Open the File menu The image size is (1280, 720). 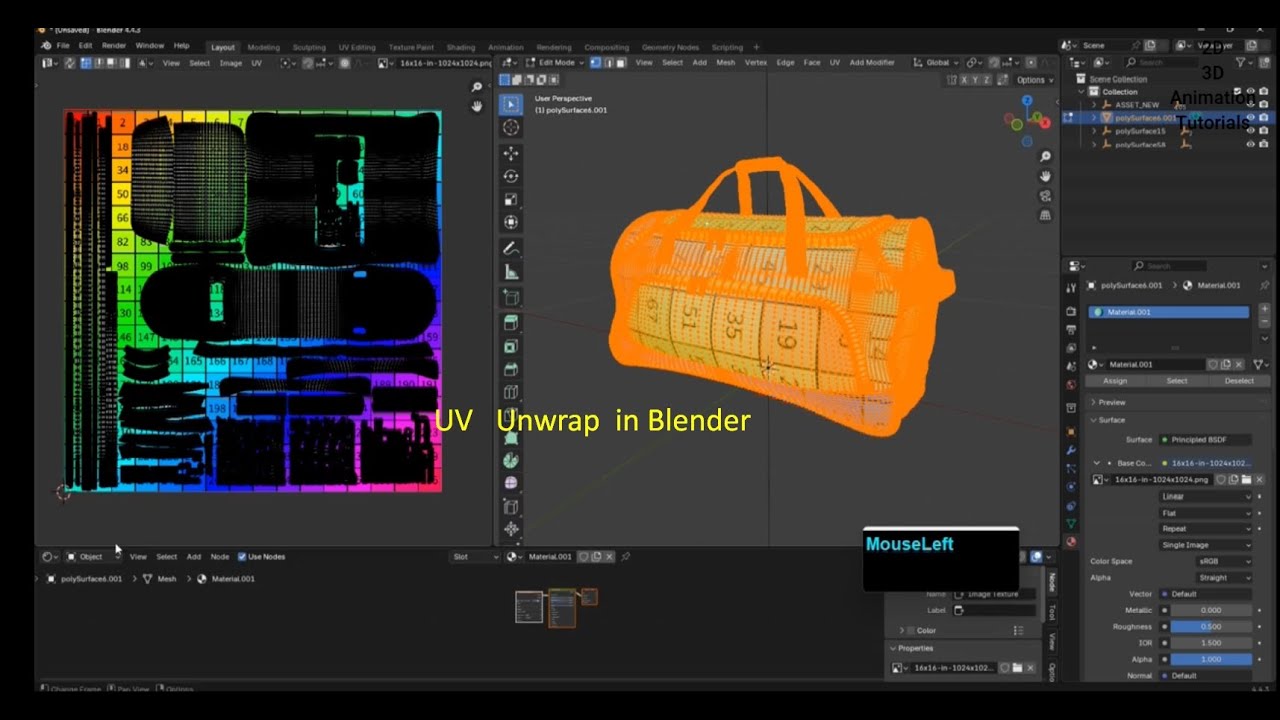pyautogui.click(x=63, y=46)
